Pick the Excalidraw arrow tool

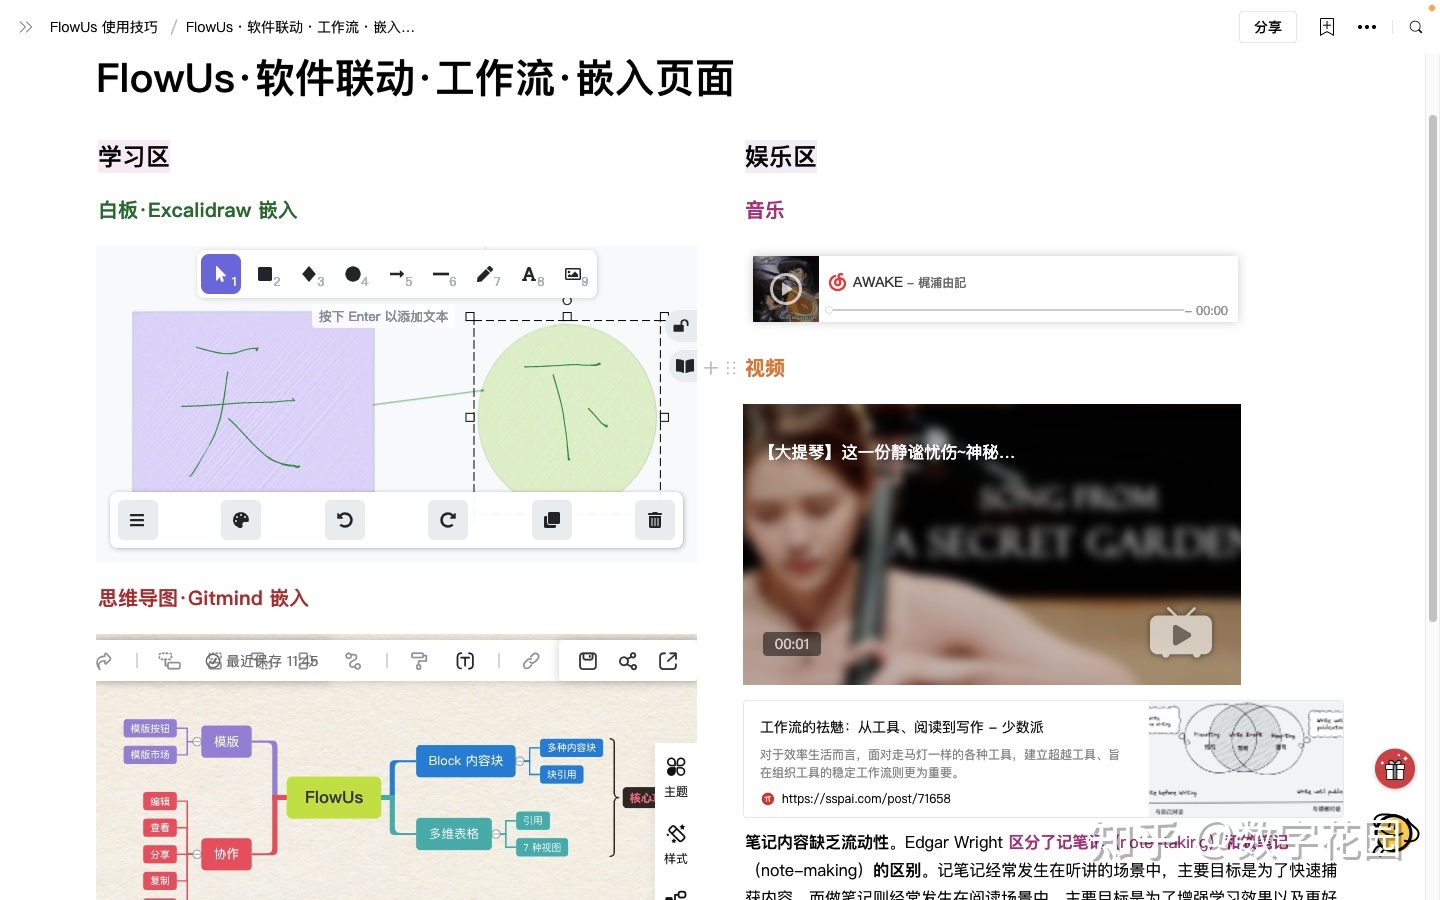pos(397,274)
